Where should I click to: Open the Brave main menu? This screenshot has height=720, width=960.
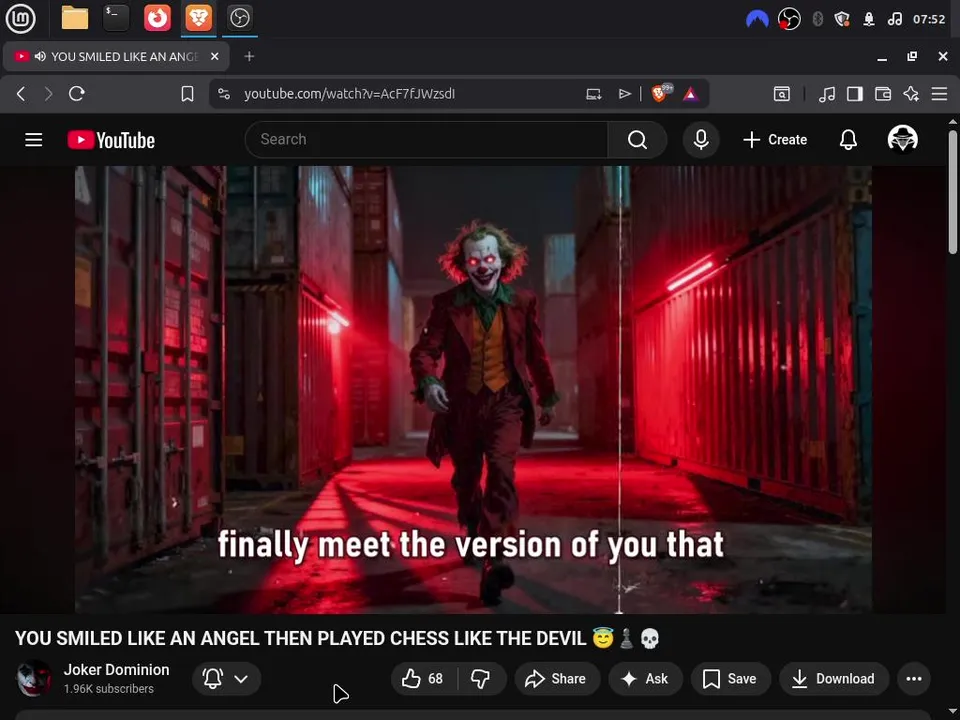939,94
